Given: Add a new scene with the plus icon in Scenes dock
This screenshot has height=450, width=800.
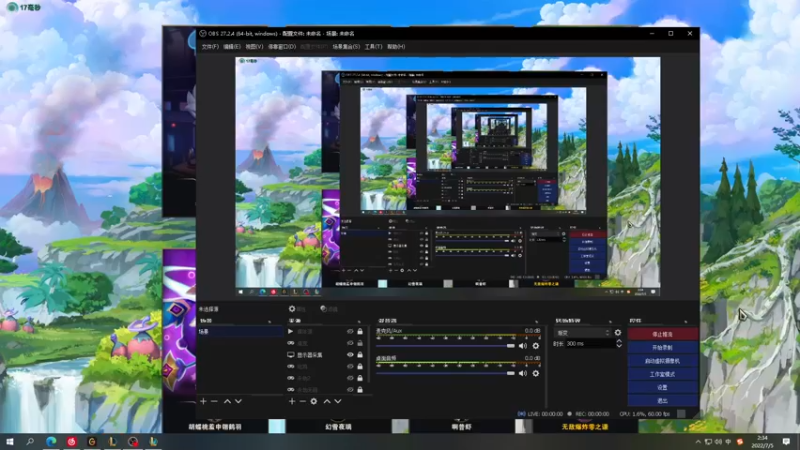Looking at the screenshot, I should click(203, 402).
